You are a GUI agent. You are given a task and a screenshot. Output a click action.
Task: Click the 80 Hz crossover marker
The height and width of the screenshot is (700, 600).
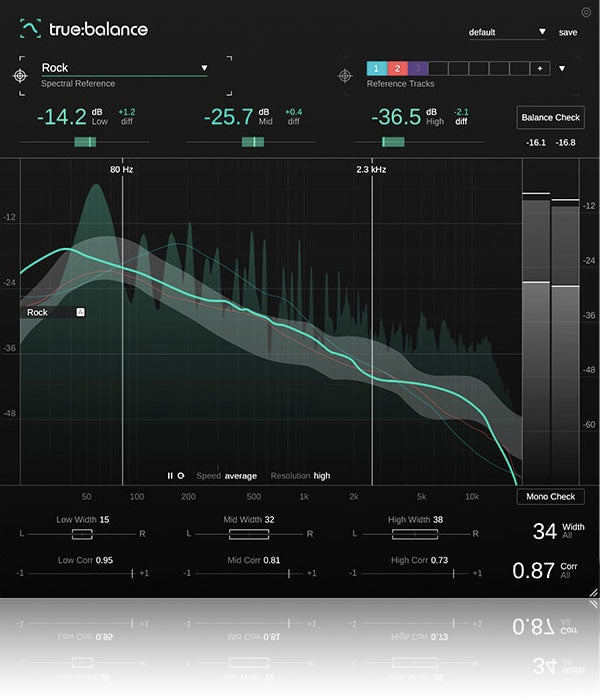121,170
